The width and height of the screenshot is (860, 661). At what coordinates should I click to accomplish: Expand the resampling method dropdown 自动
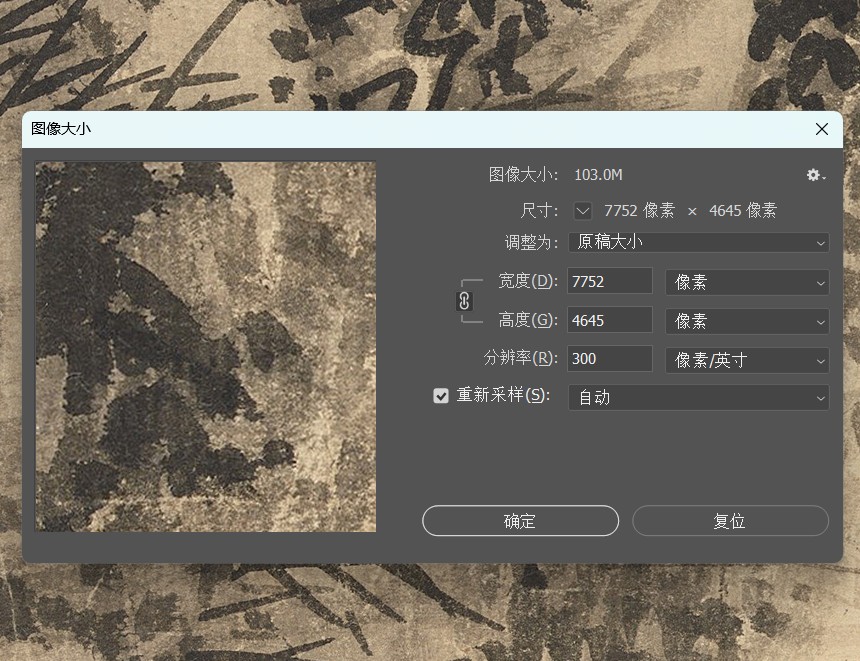pos(699,398)
